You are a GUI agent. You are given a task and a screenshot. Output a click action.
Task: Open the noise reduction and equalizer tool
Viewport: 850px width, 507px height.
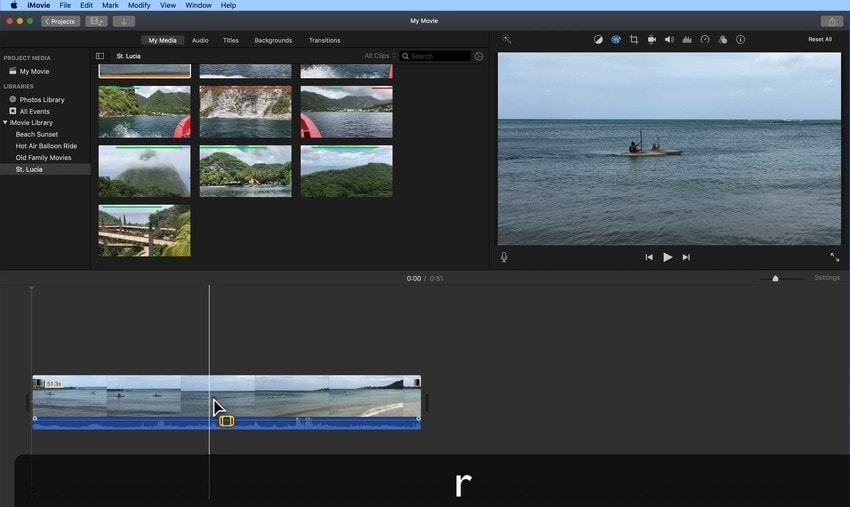(687, 40)
